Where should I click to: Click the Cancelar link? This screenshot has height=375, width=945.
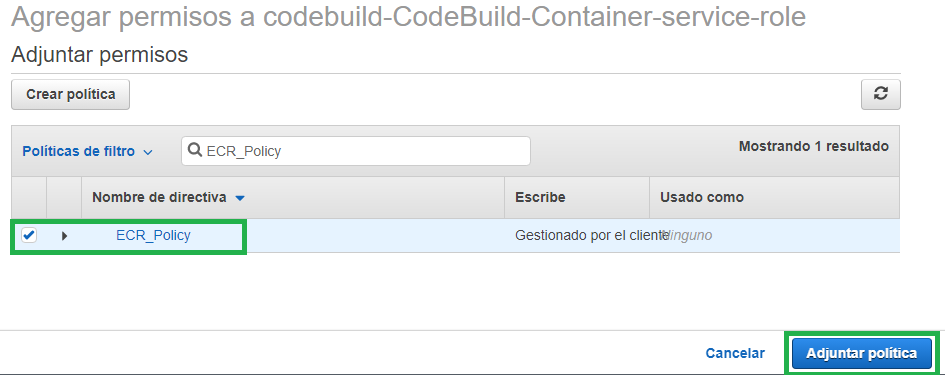tap(735, 353)
